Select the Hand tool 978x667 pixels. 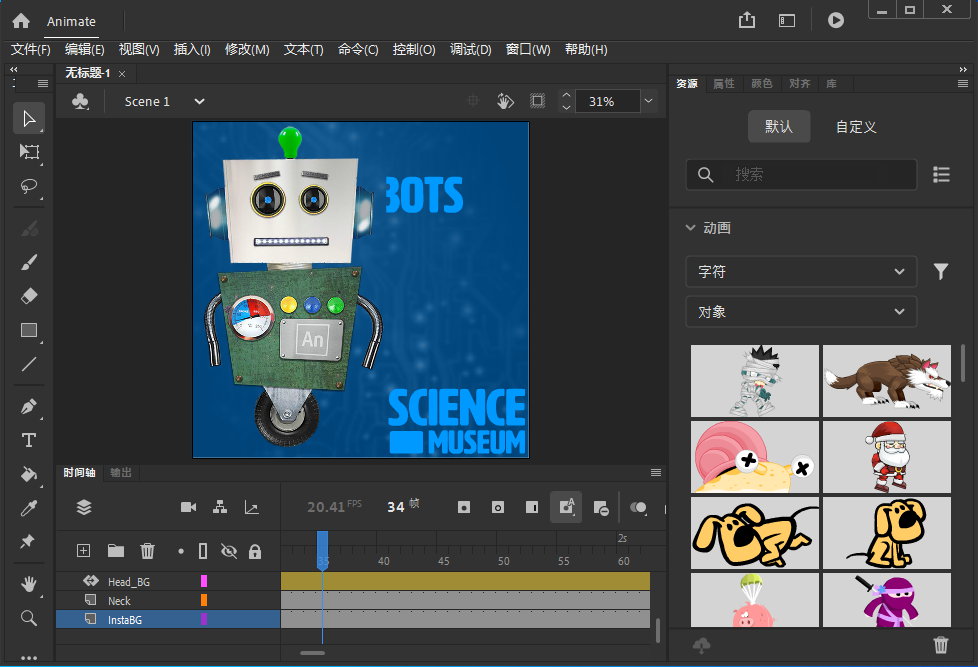tap(29, 584)
